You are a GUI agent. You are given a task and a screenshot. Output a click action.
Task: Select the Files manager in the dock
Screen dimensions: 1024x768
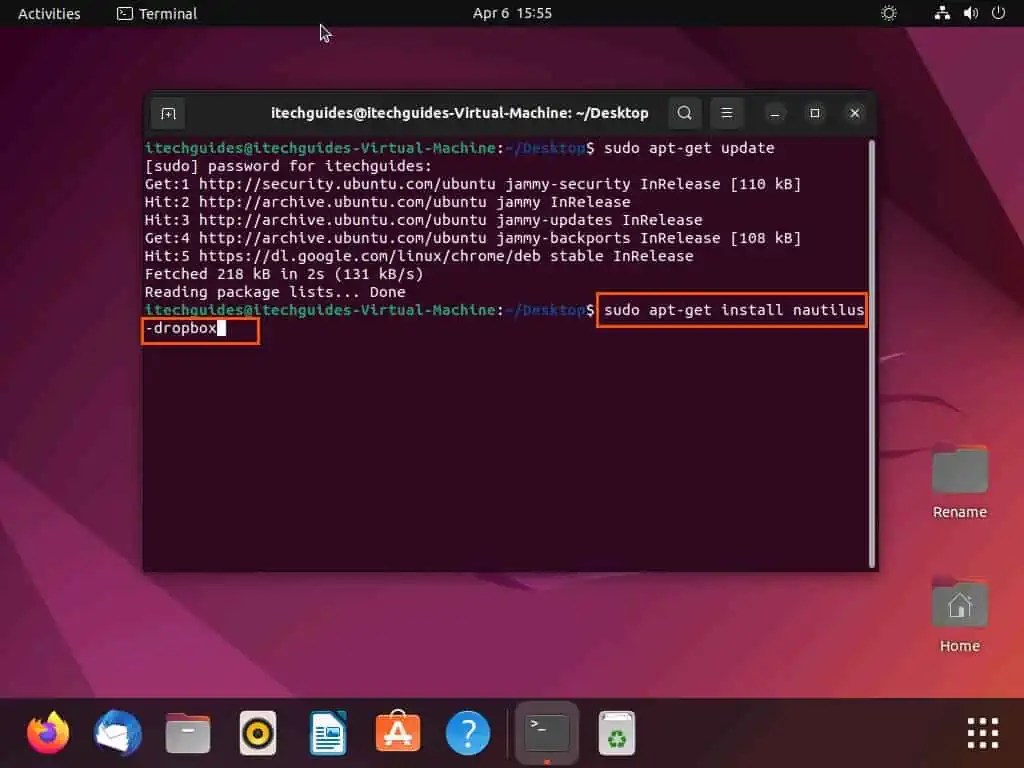tap(187, 732)
